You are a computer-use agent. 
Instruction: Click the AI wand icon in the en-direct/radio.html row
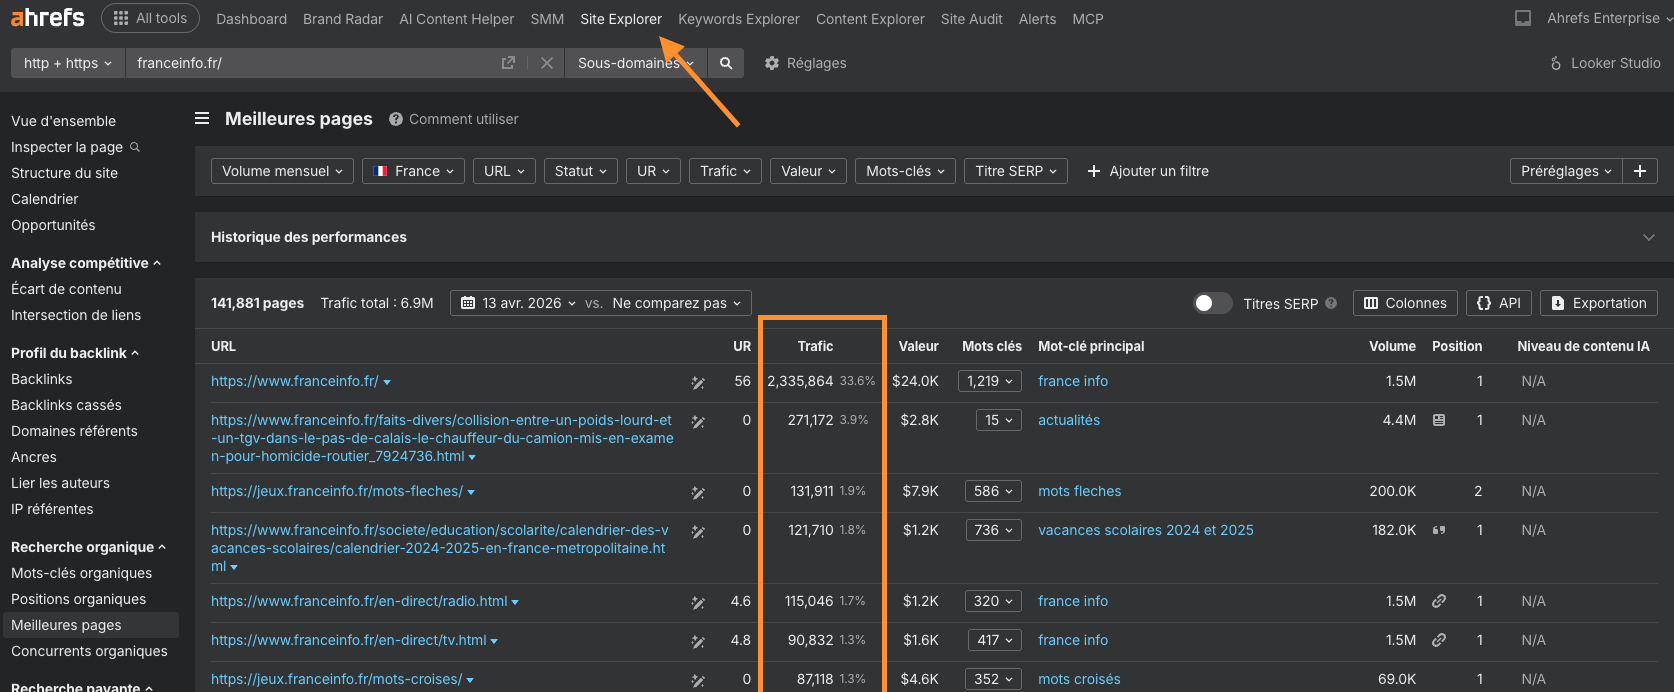pos(698,602)
